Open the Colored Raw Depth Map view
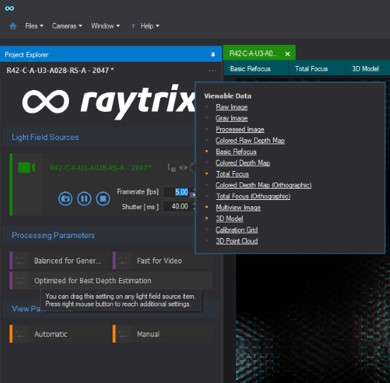The image size is (390, 383). pos(250,141)
